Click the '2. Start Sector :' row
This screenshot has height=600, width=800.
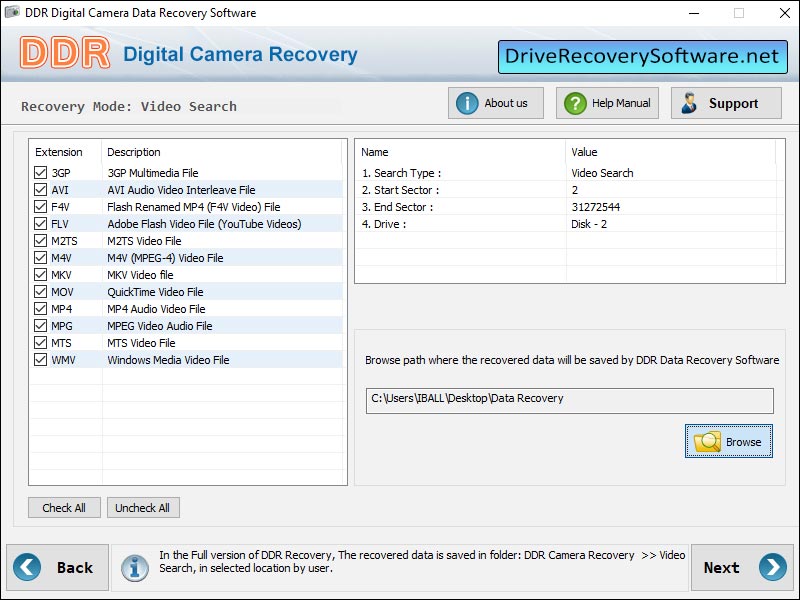point(569,190)
